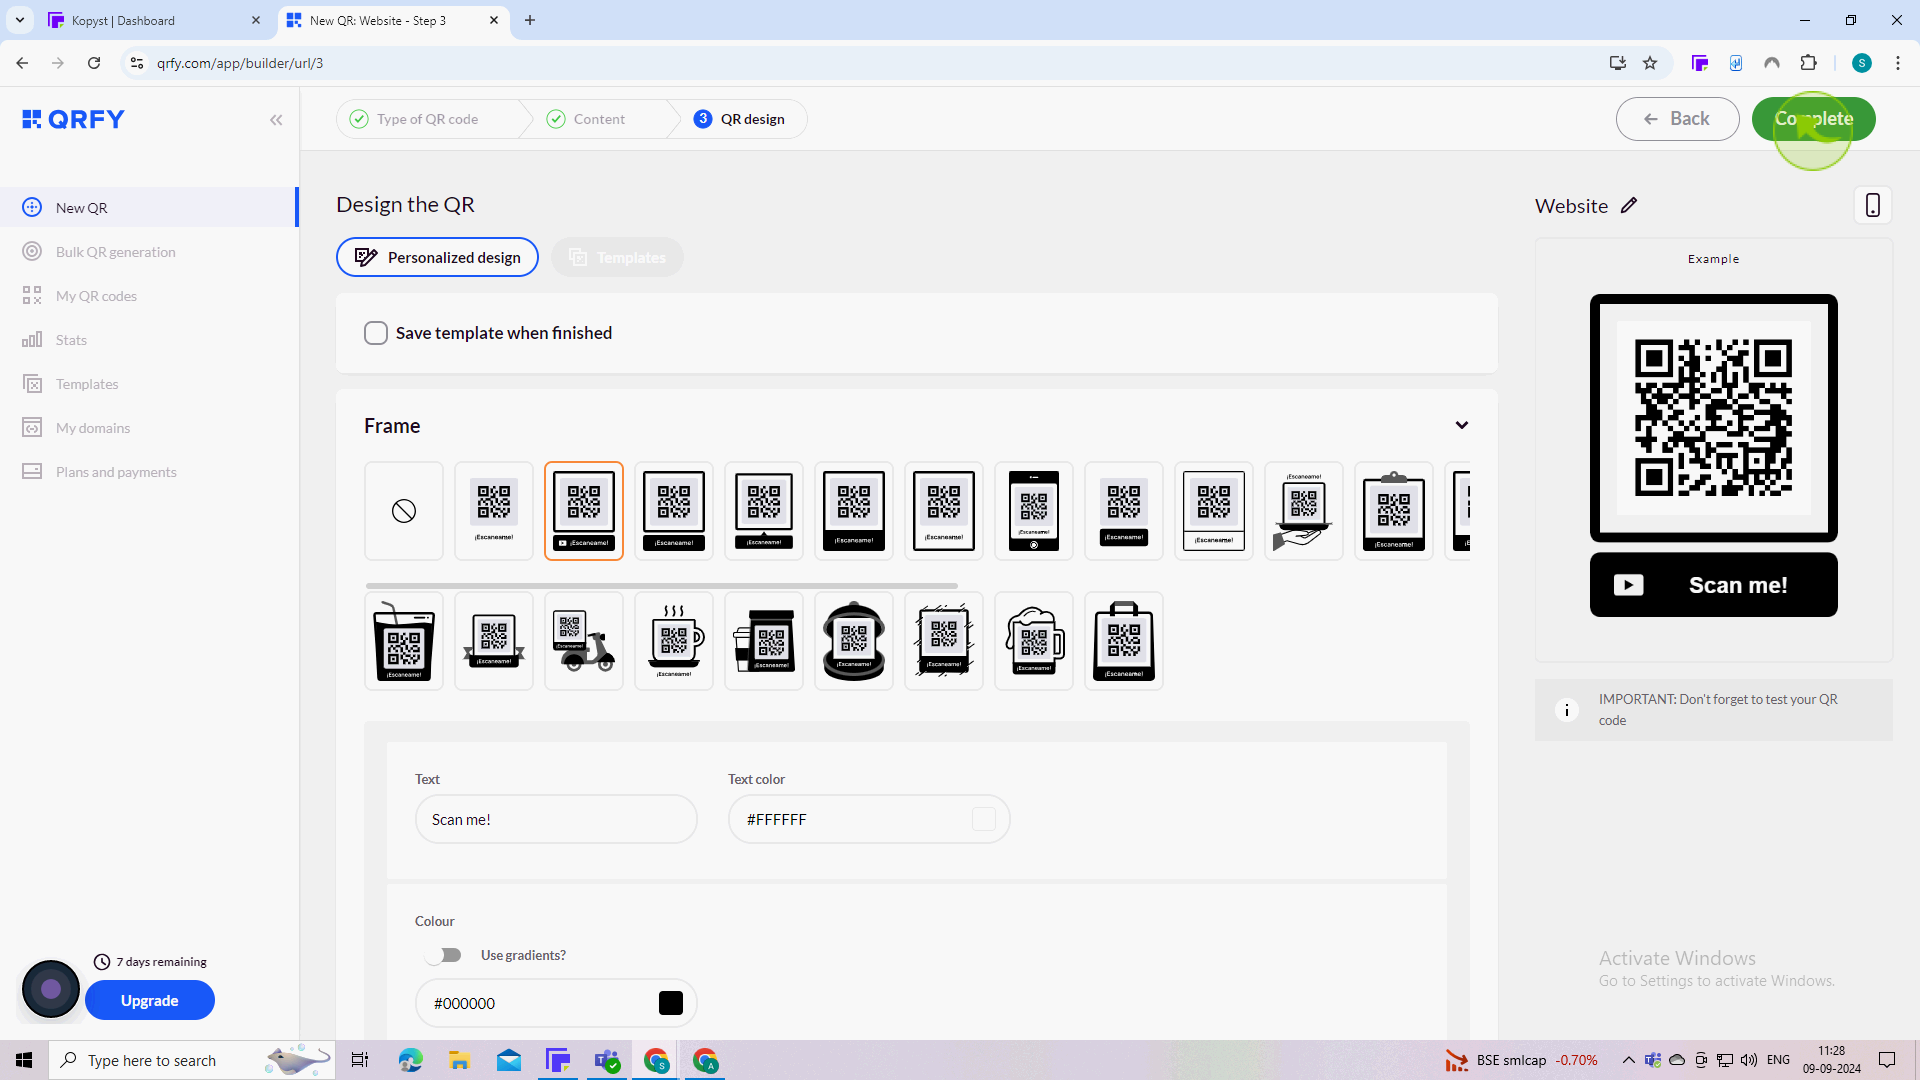Click the Upgrade button
This screenshot has width=1920, height=1080.
point(150,1000)
